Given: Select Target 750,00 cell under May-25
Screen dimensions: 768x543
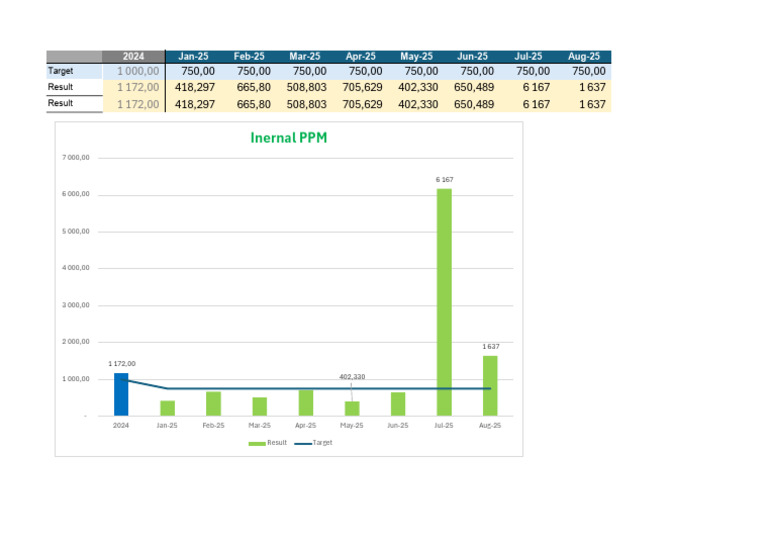Looking at the screenshot, I should tap(416, 71).
